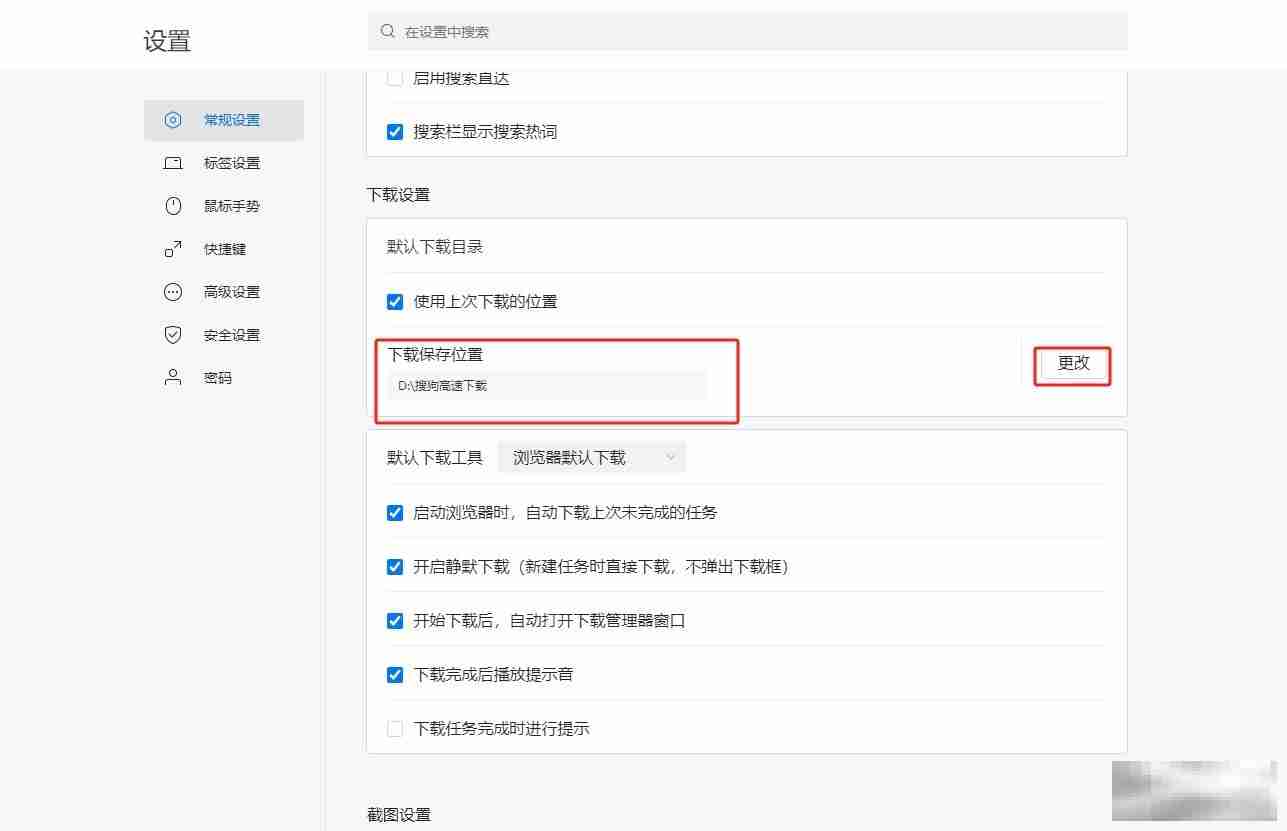
Task: Focus the 在设置中搜索 search field
Action: [747, 31]
